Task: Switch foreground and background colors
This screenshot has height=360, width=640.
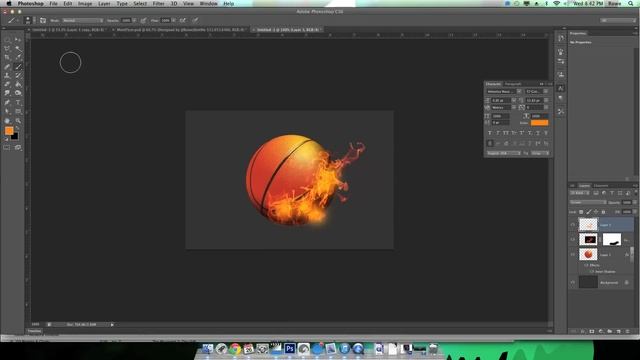Action: (17, 128)
